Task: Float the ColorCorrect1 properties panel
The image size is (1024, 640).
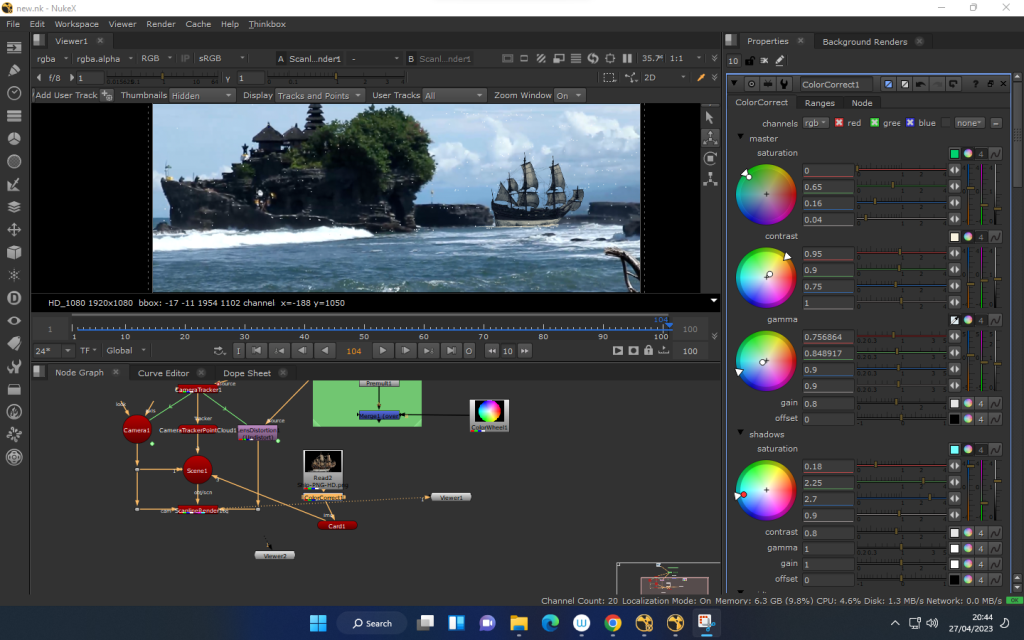Action: pos(990,84)
